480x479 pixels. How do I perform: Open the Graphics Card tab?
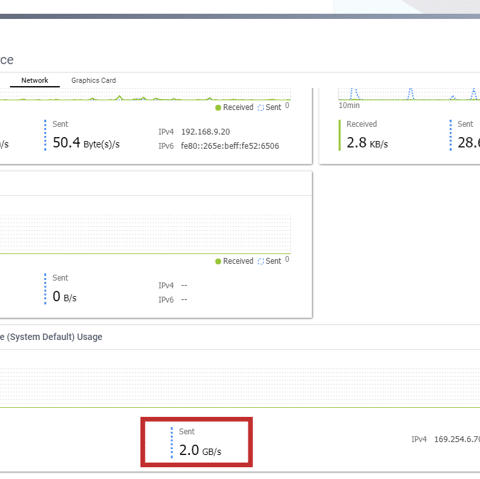point(94,80)
